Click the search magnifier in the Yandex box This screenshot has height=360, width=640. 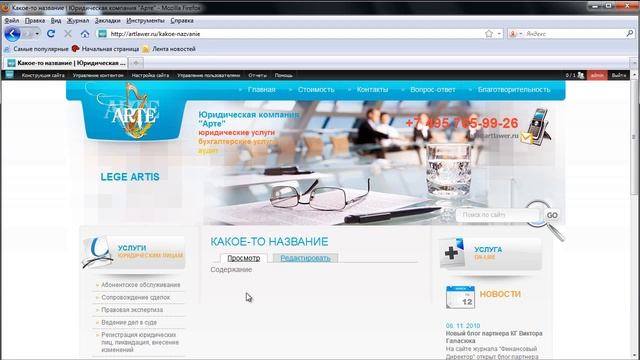pyautogui.click(x=630, y=33)
